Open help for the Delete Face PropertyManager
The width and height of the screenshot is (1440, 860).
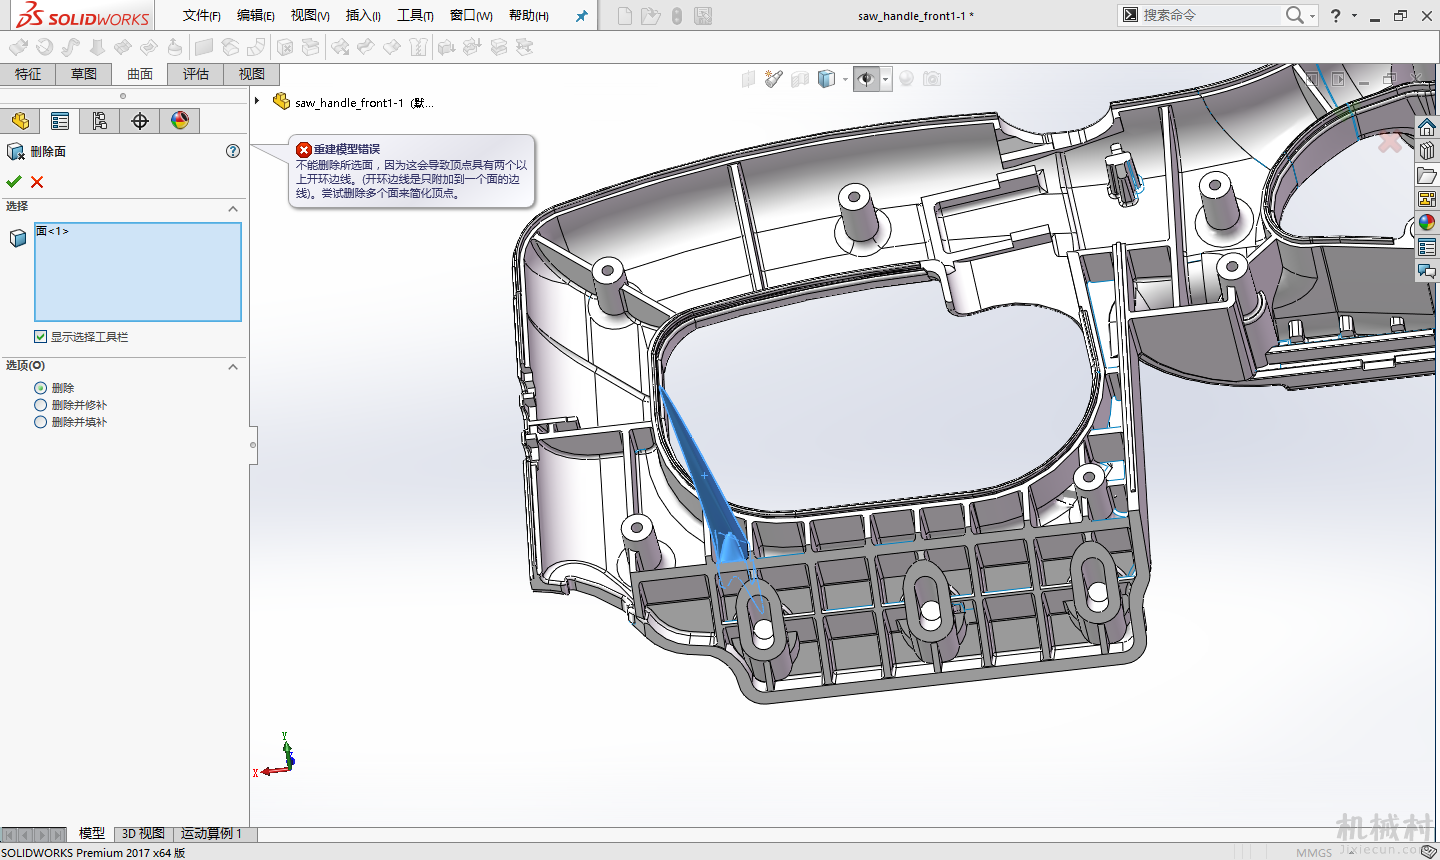pos(233,151)
